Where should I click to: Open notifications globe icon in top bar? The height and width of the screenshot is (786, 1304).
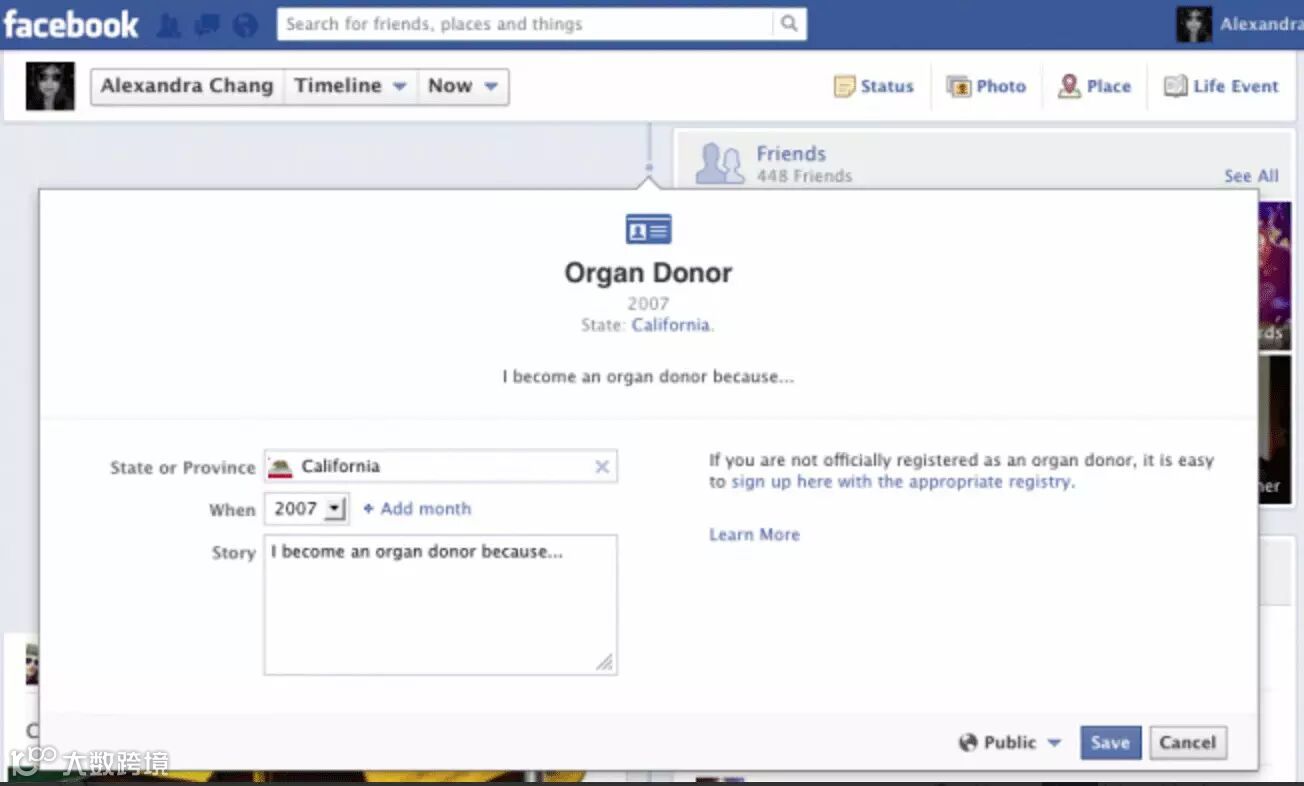coord(246,25)
